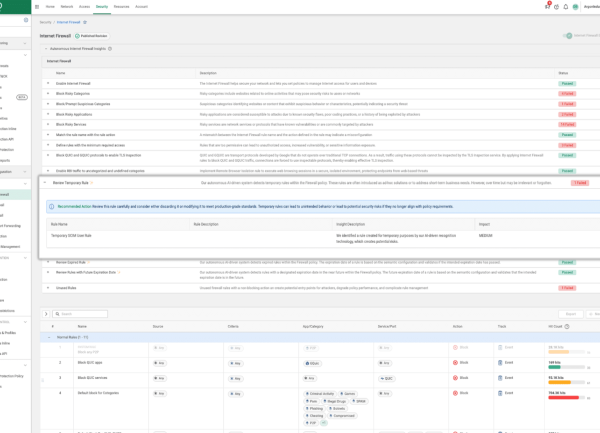The height and width of the screenshot is (433, 600).
Task: Collapse the Autonomous Internet Firewall Insights section
Action: coord(46,49)
